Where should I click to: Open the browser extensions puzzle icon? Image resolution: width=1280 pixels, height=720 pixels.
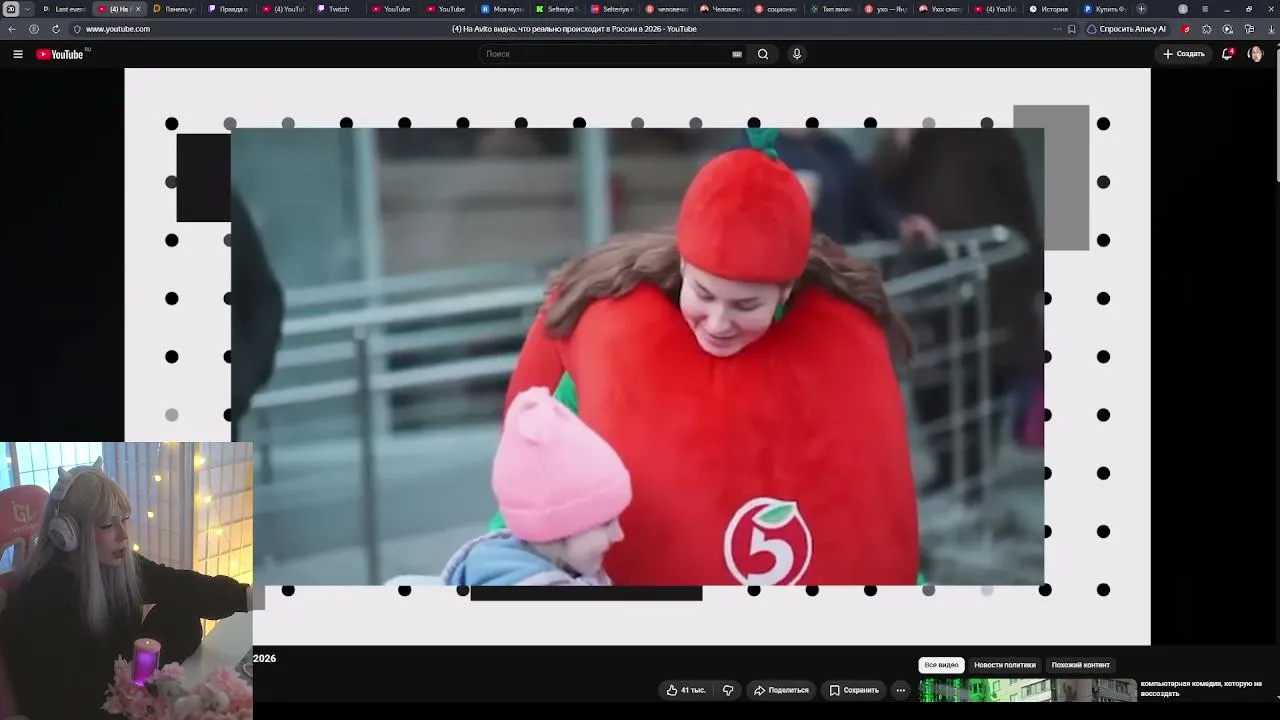tap(1207, 29)
